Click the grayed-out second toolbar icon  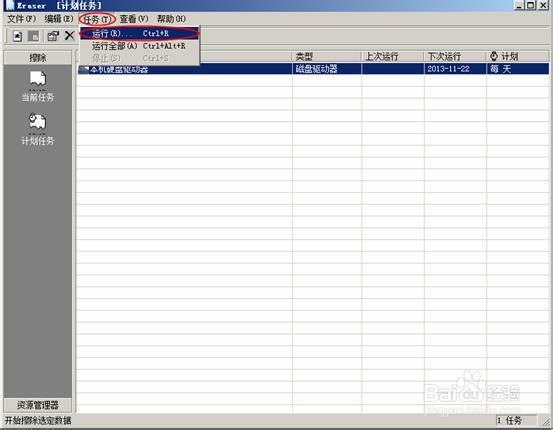[34, 36]
